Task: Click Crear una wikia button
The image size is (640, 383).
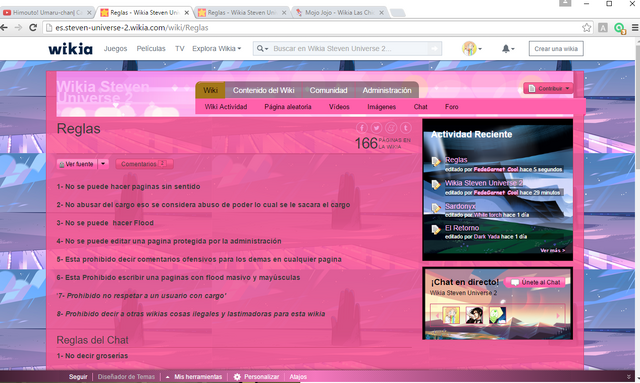Action: click(556, 49)
